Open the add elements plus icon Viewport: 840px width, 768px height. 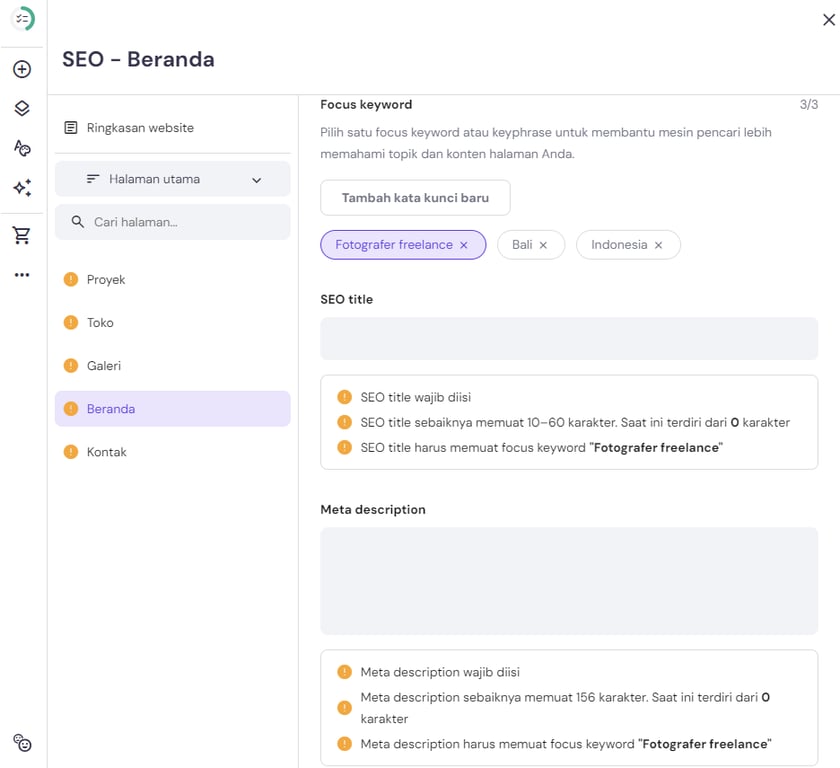point(22,69)
